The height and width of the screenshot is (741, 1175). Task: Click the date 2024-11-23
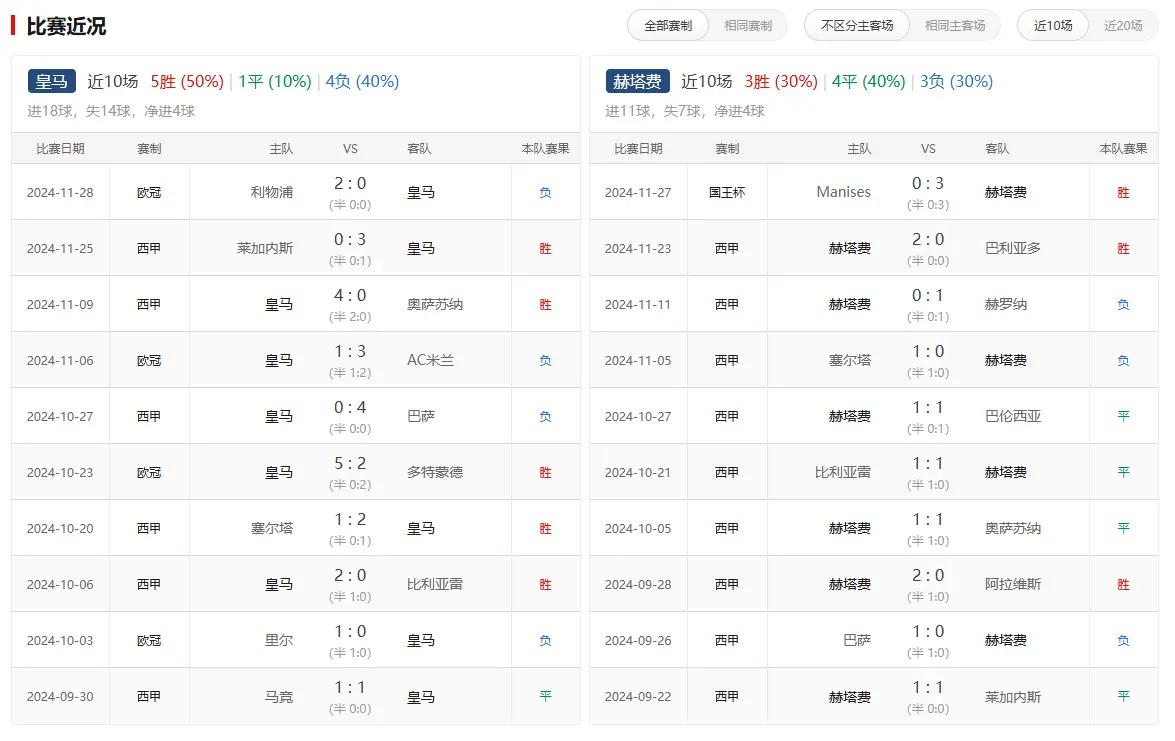(x=638, y=248)
